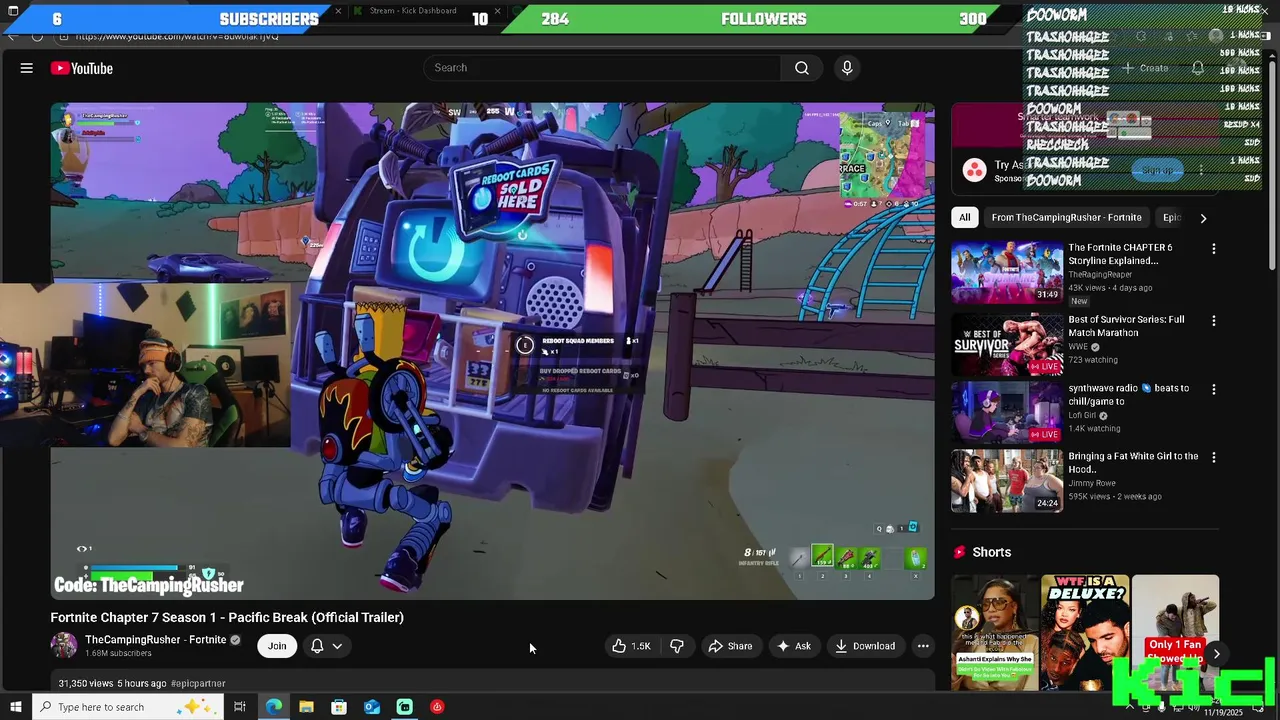Expand notification bell dropdown for channel
The width and height of the screenshot is (1280, 720).
pyautogui.click(x=326, y=646)
